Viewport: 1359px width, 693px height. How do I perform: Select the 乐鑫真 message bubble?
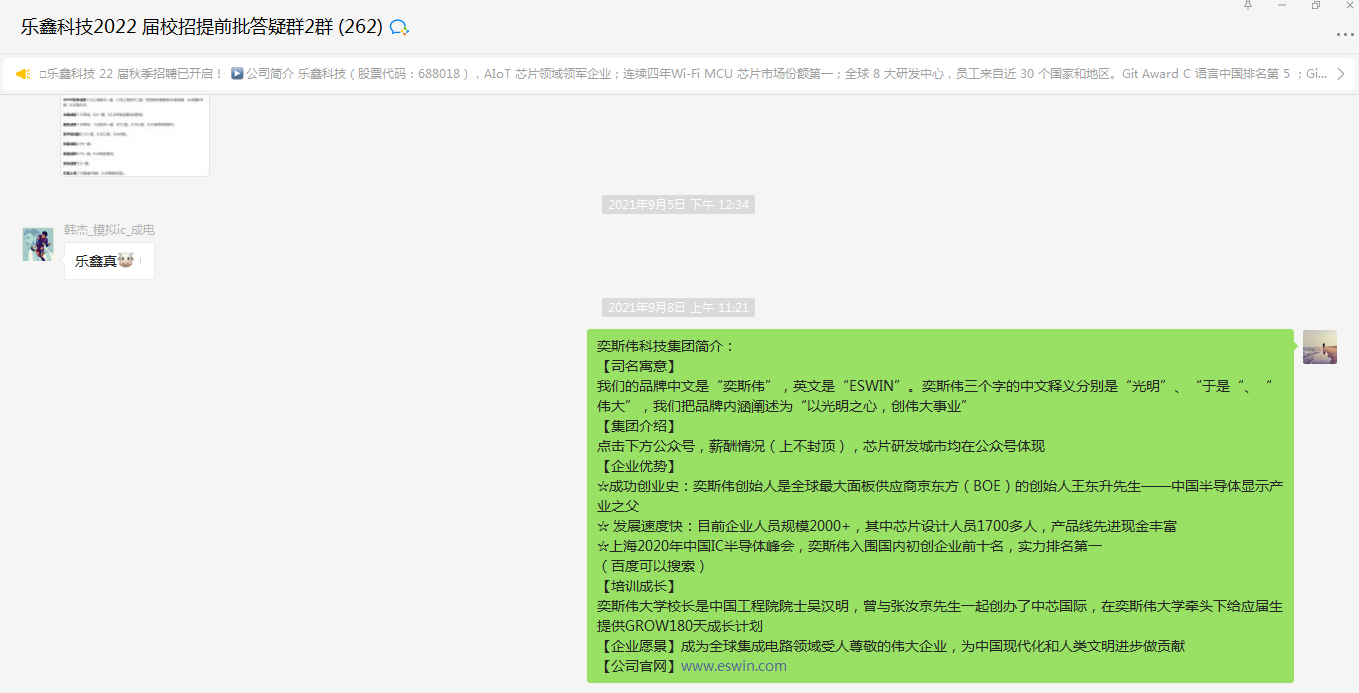pos(109,261)
